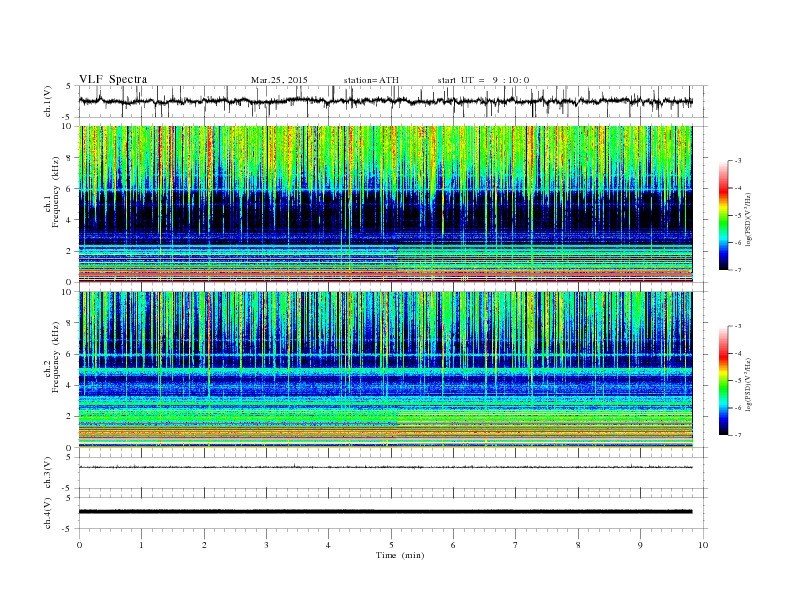The image size is (792, 612).
Task: Select the "Mar.25, 2015" date text
Action: 279,80
